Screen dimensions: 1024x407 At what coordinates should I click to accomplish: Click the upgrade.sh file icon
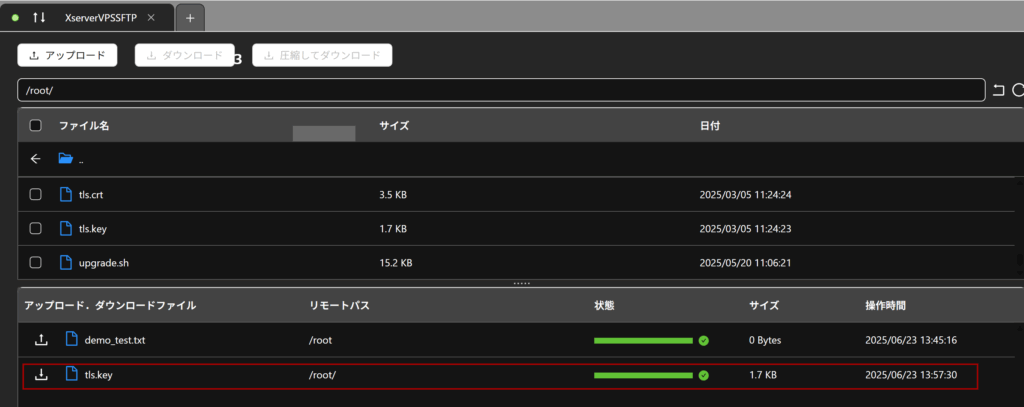[x=66, y=263]
